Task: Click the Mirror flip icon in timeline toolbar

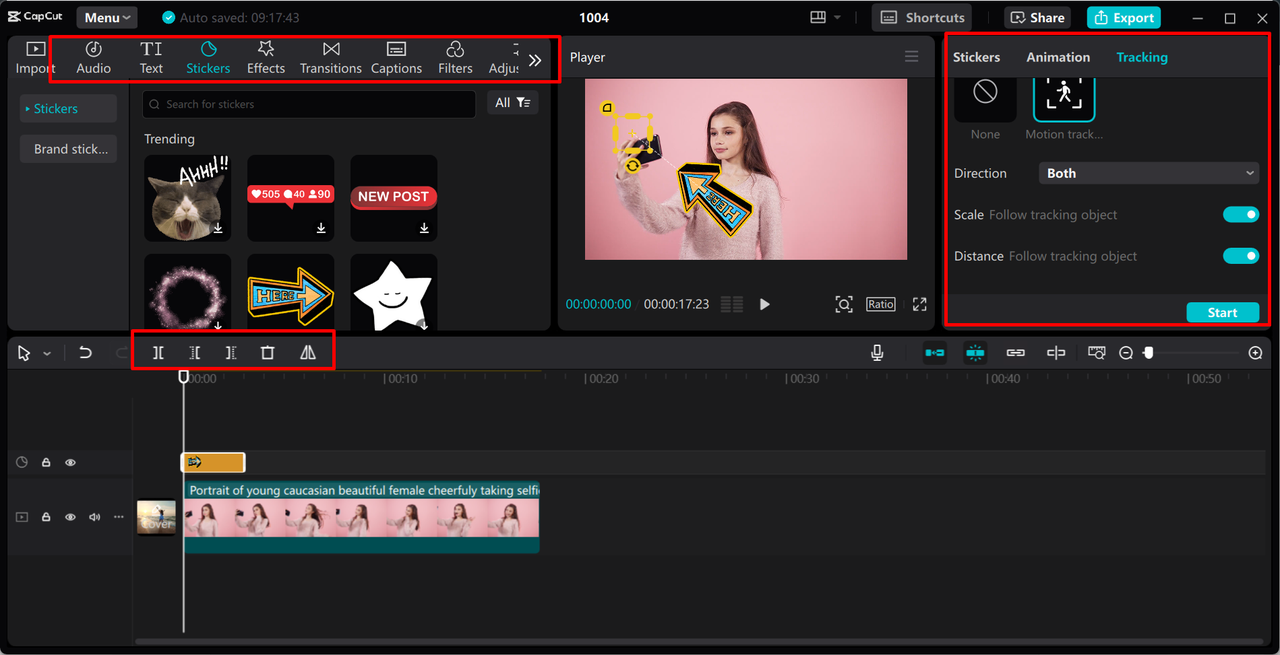Action: 308,353
